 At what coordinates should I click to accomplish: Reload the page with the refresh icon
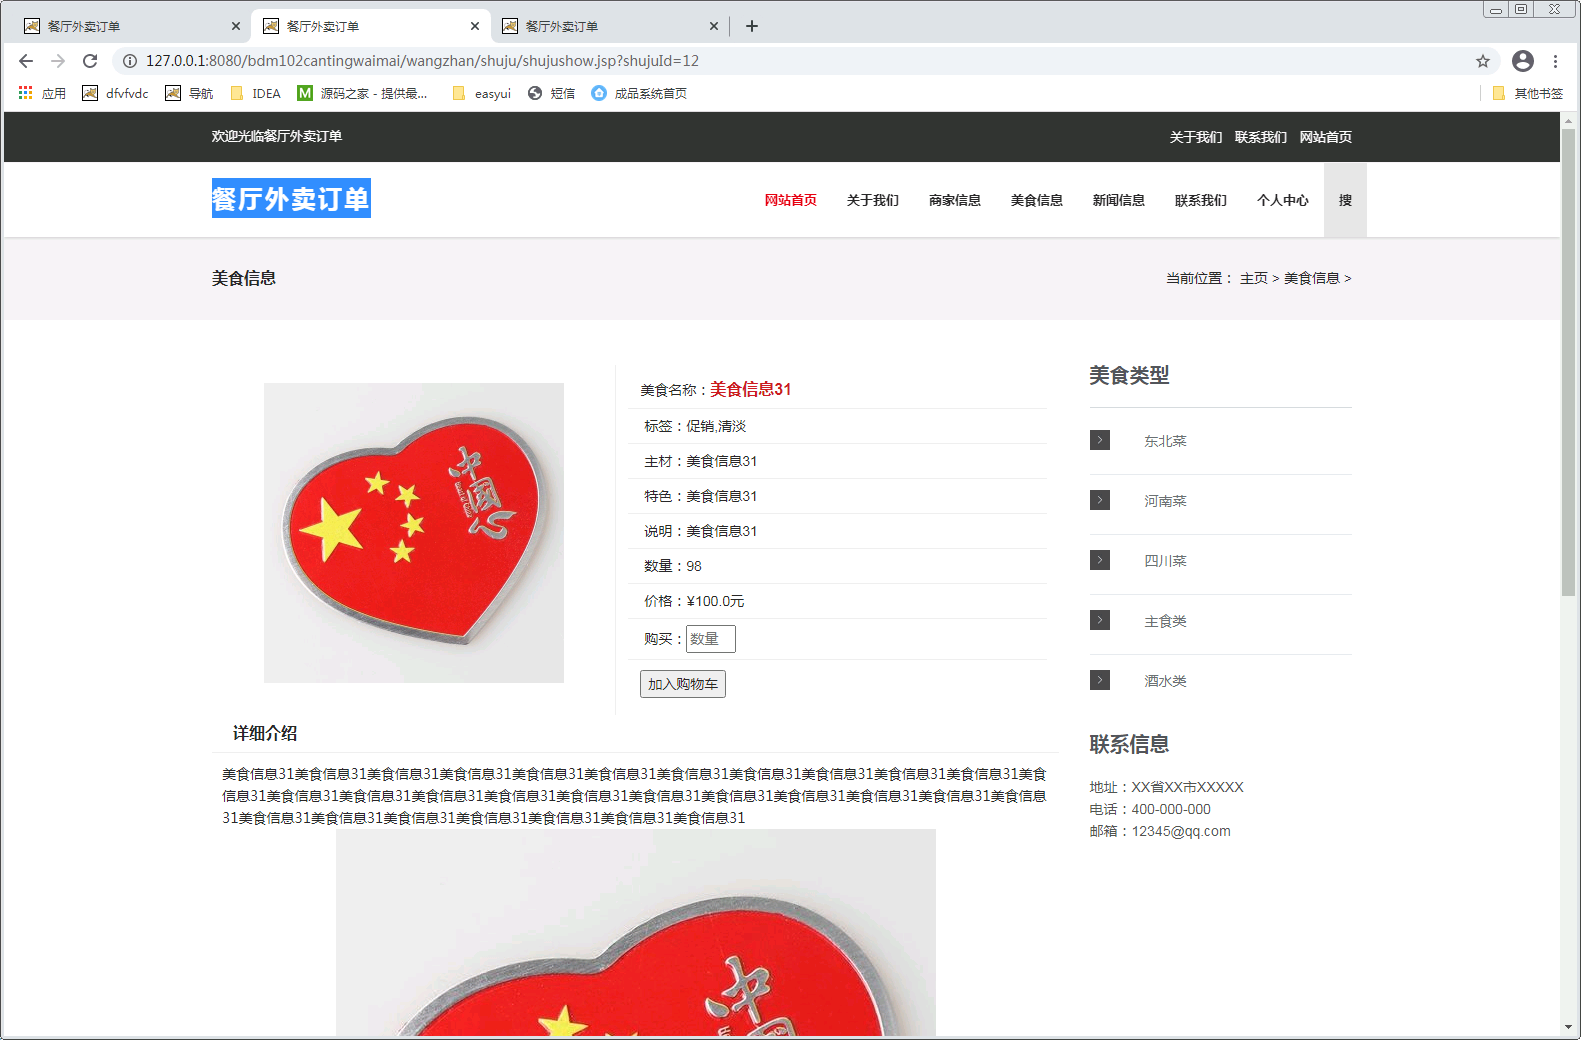tap(90, 61)
